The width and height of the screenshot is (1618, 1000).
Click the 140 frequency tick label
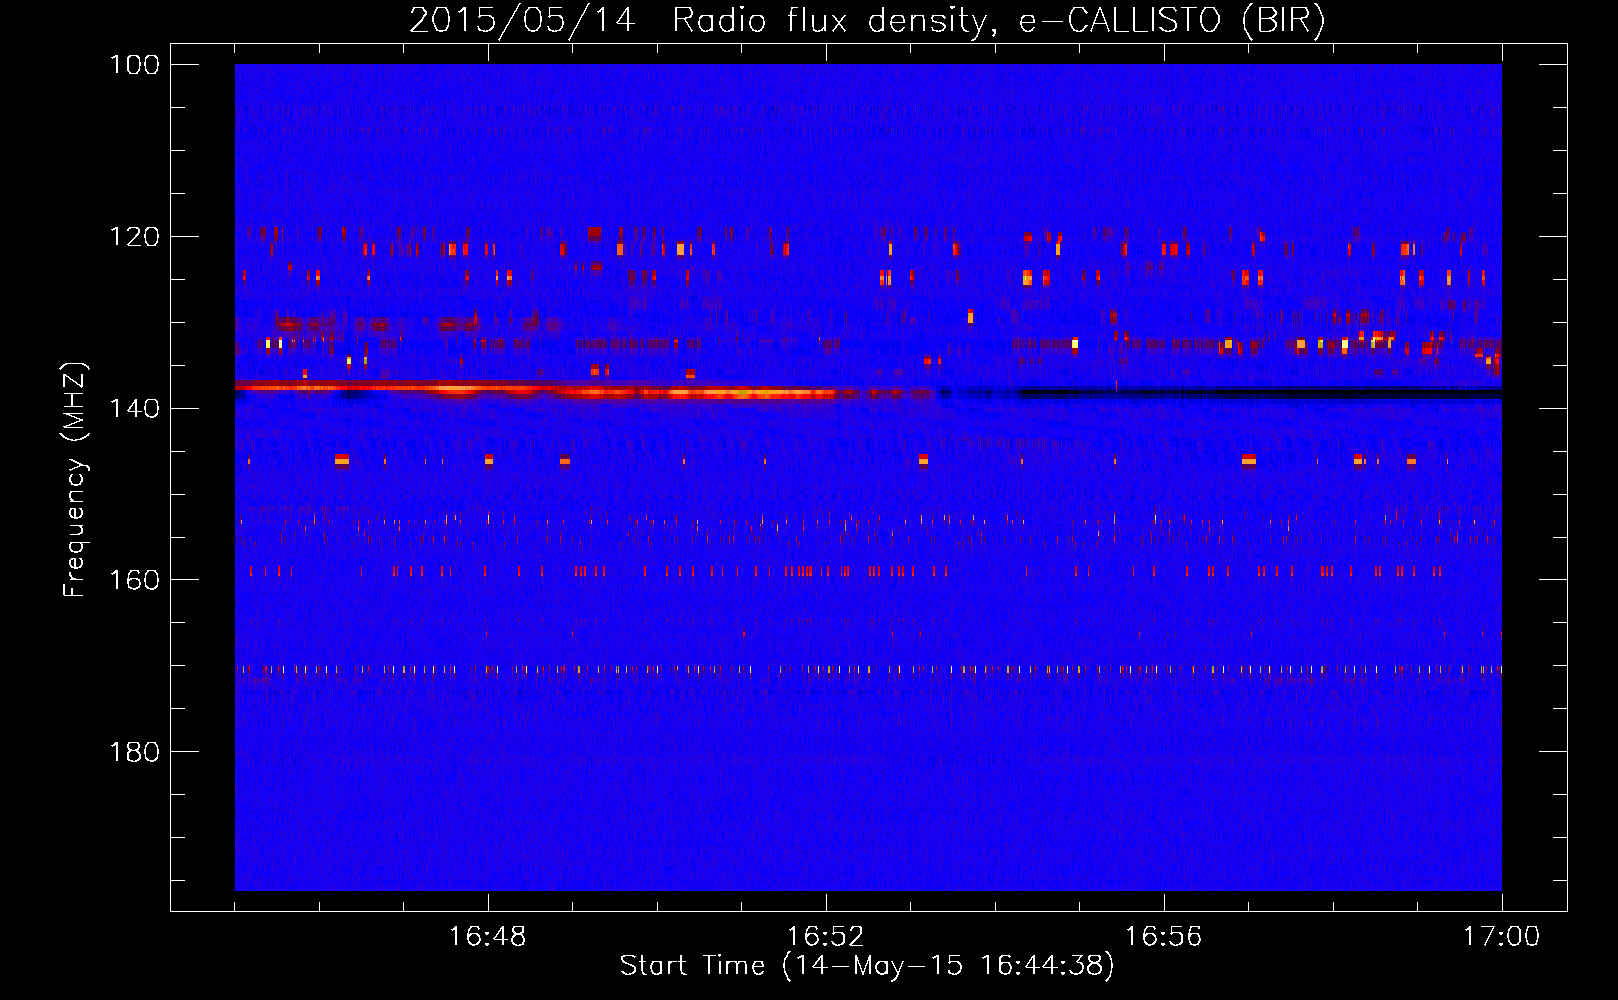point(135,408)
